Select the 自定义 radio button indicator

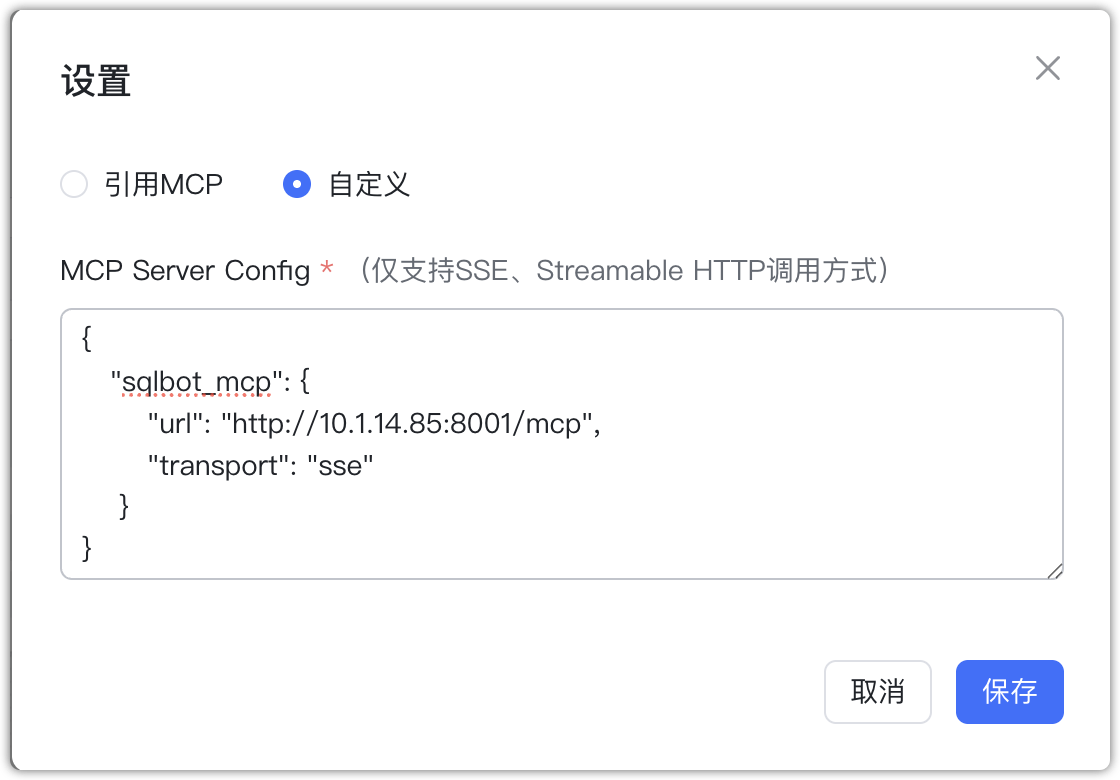(x=296, y=184)
